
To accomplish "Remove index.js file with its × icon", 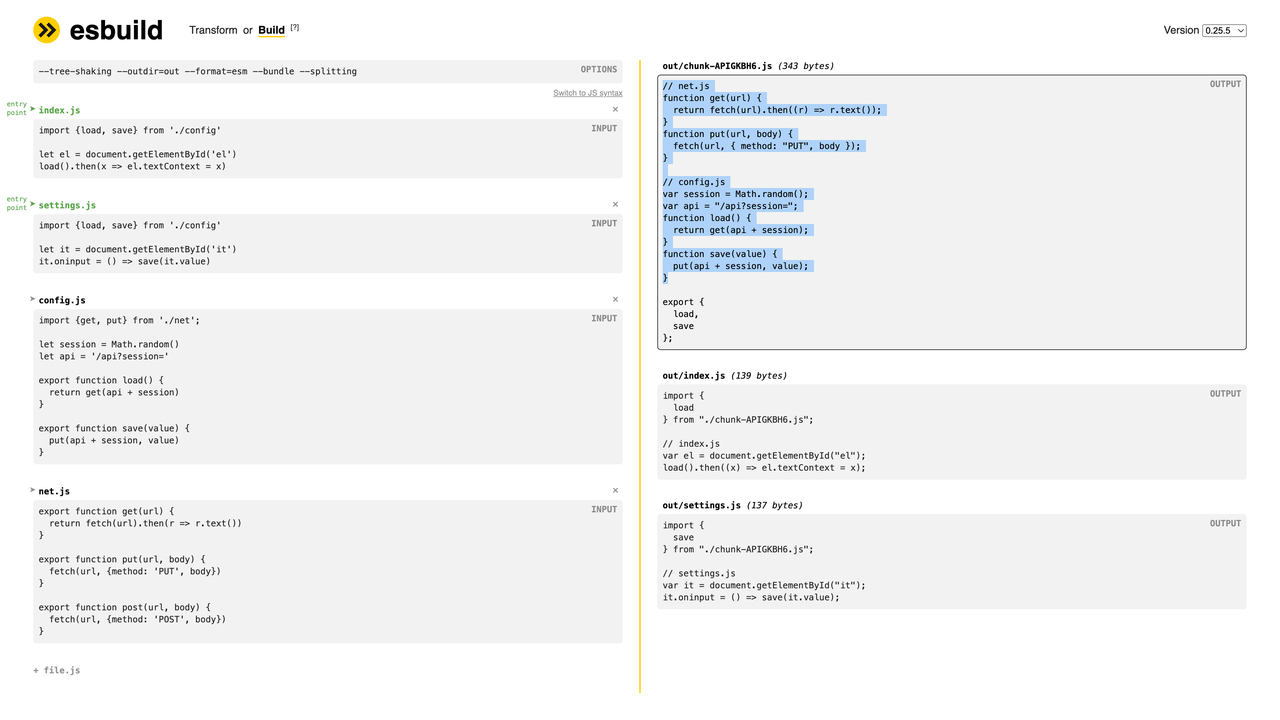I will tap(615, 109).
